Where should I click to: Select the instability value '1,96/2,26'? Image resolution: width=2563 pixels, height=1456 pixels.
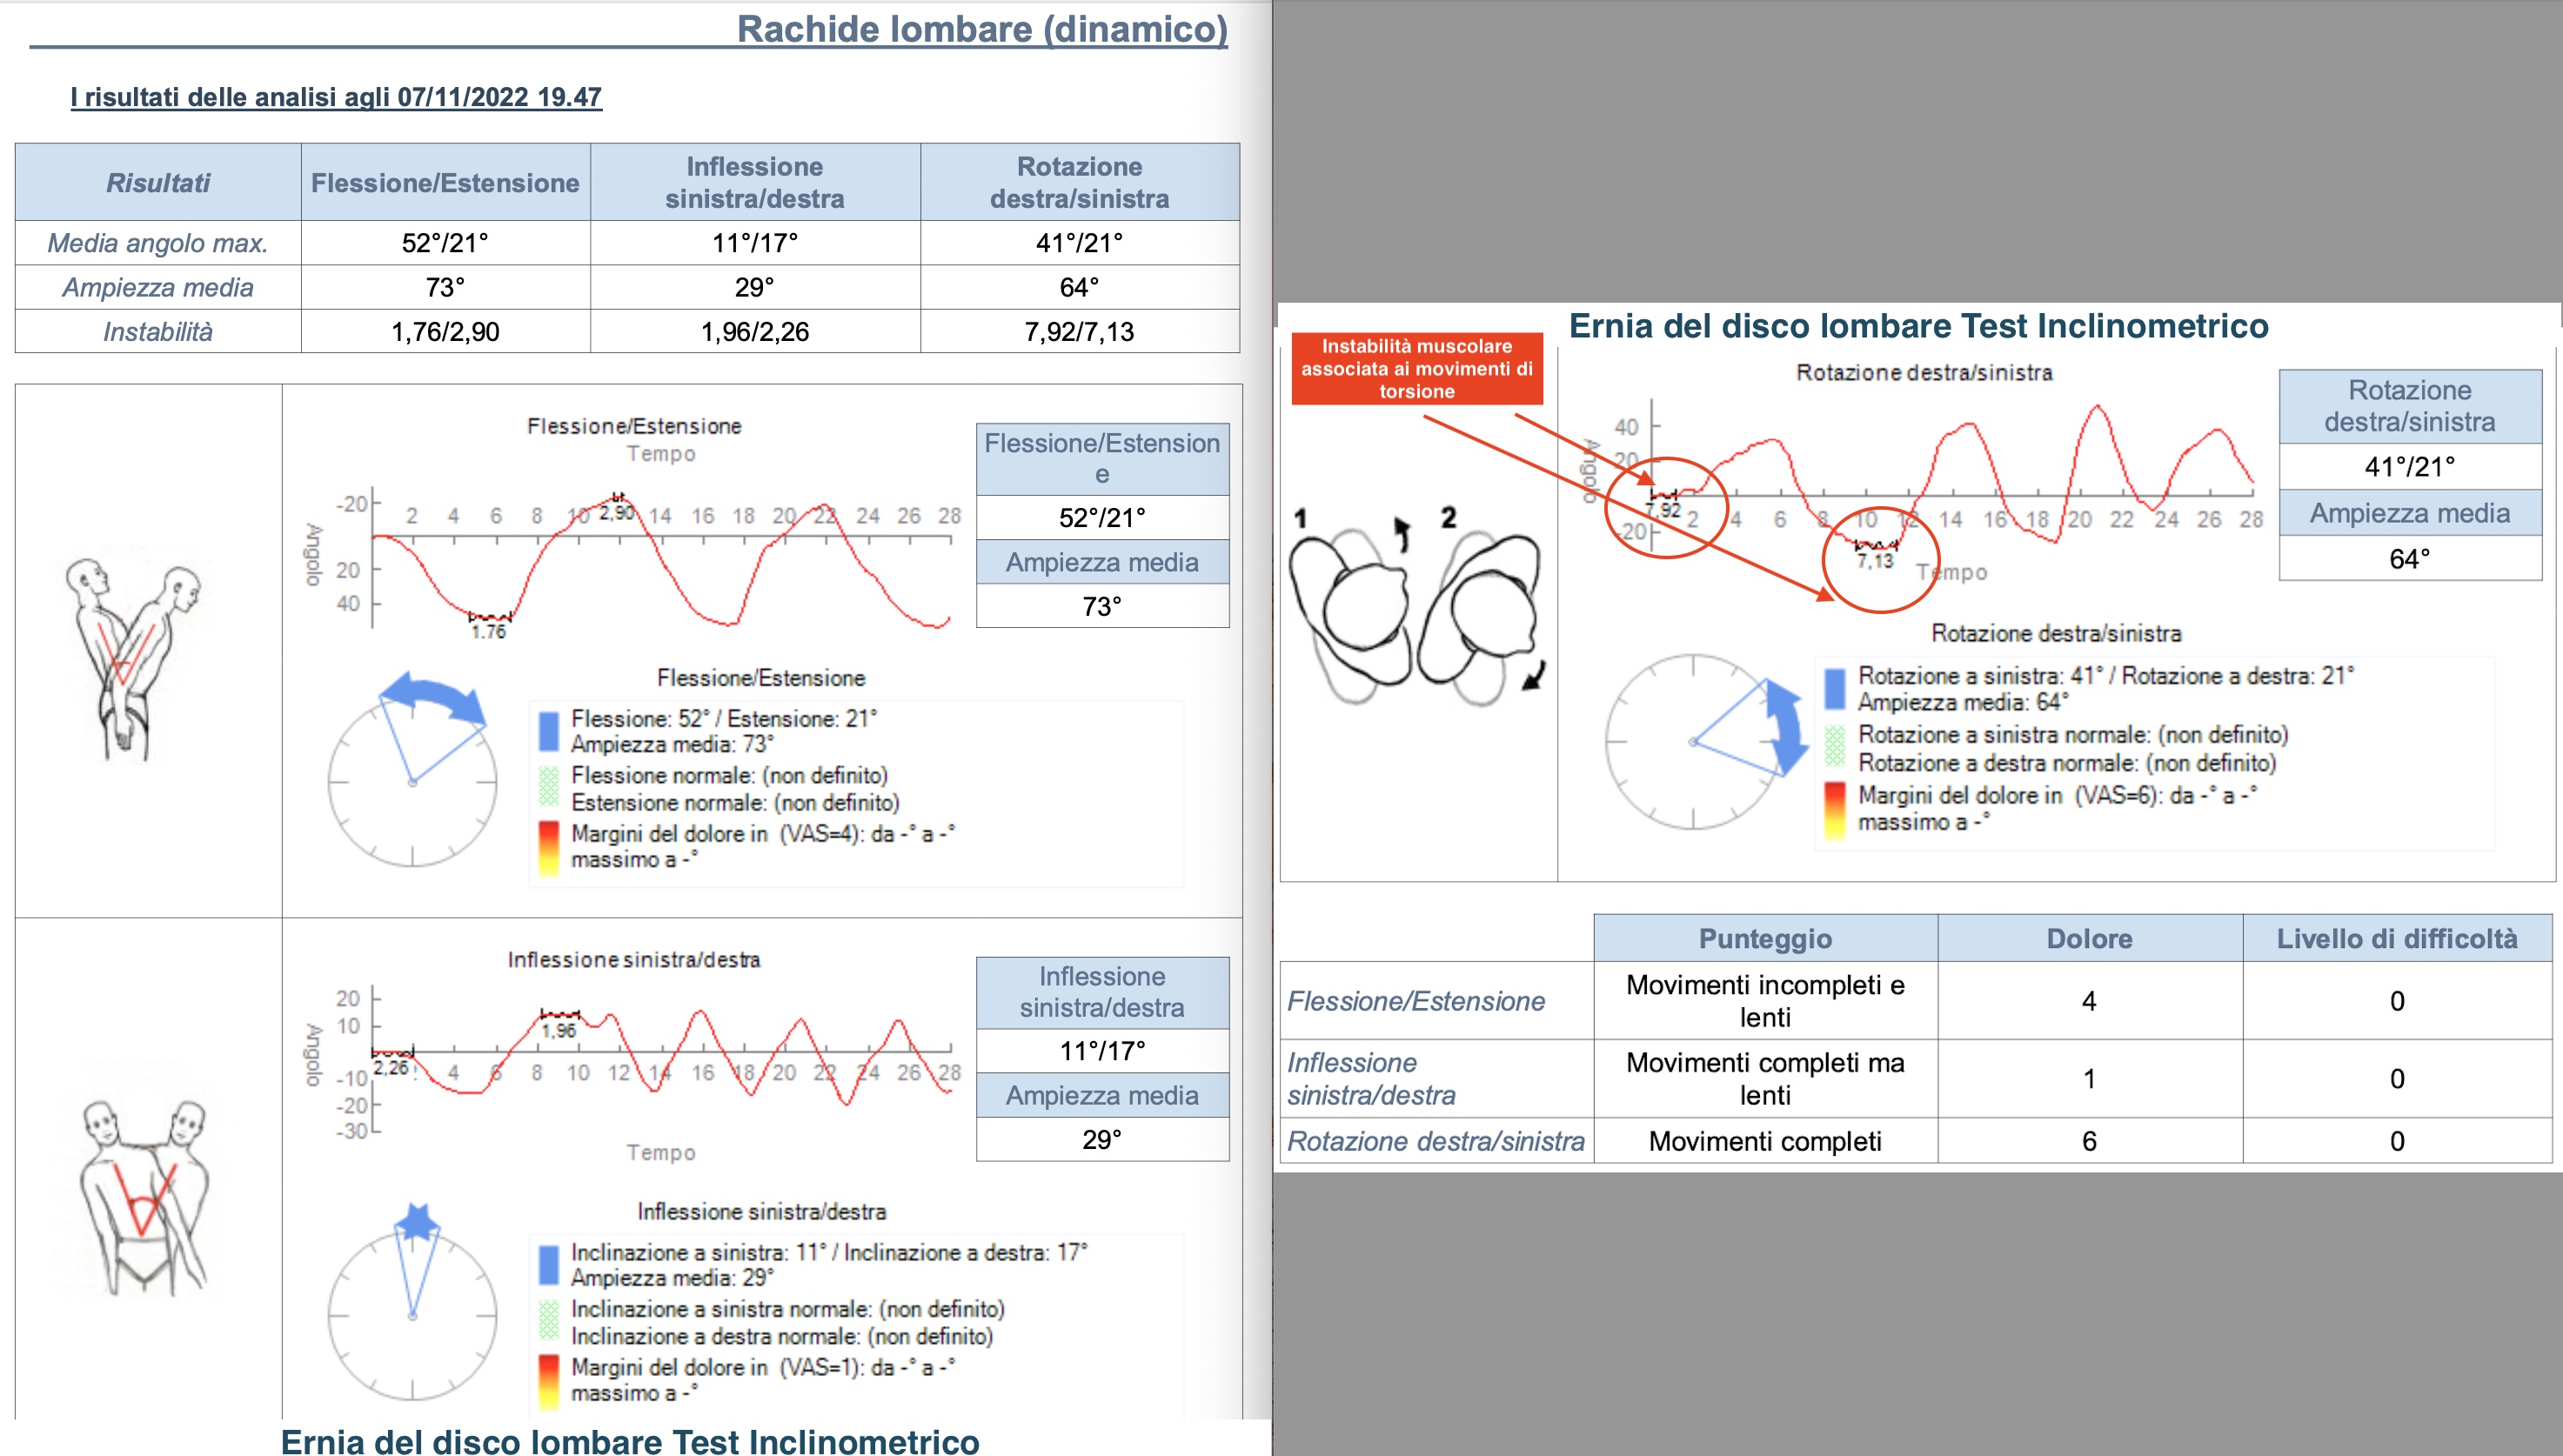pyautogui.click(x=755, y=331)
